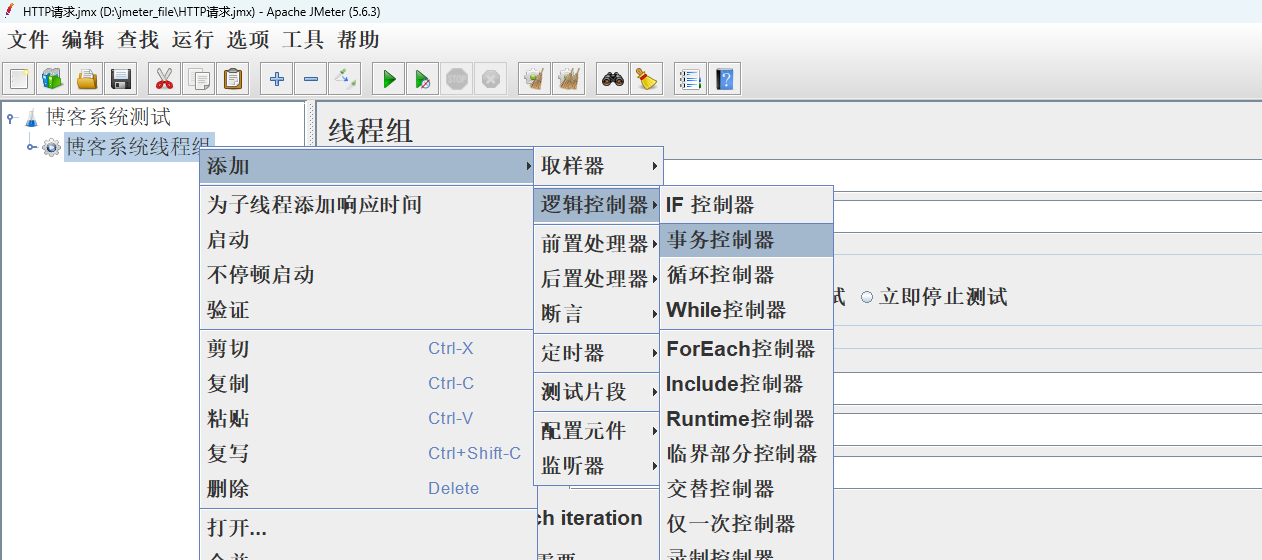Image resolution: width=1262 pixels, height=560 pixels.
Task: Open the 定时器 submenu
Action: click(598, 353)
